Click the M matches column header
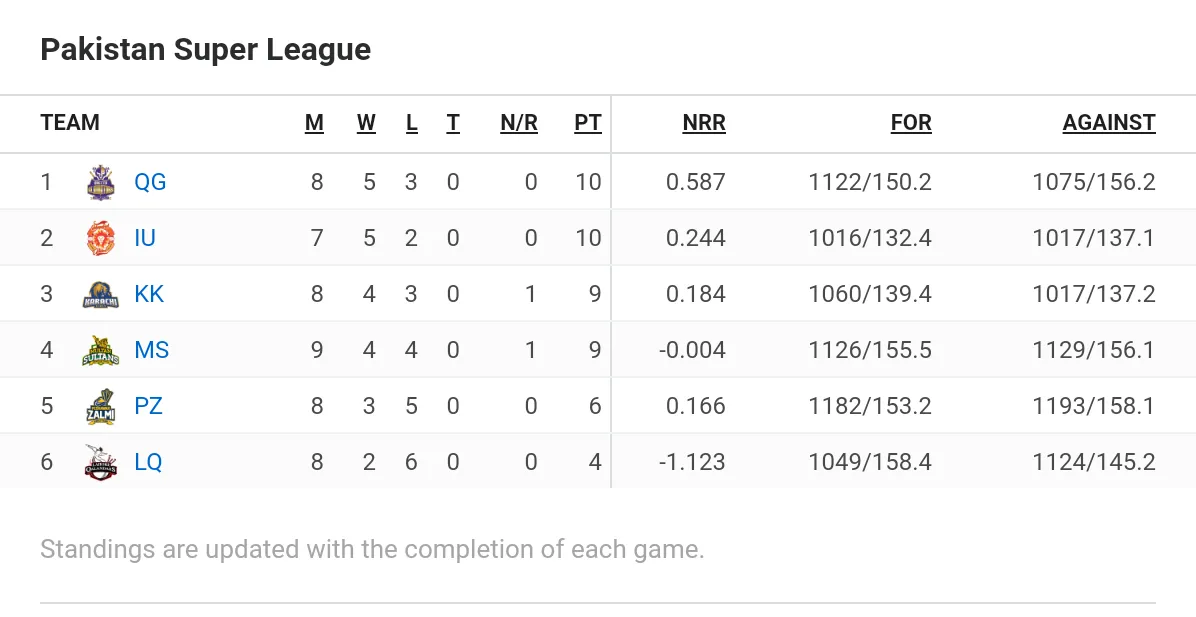 (314, 124)
